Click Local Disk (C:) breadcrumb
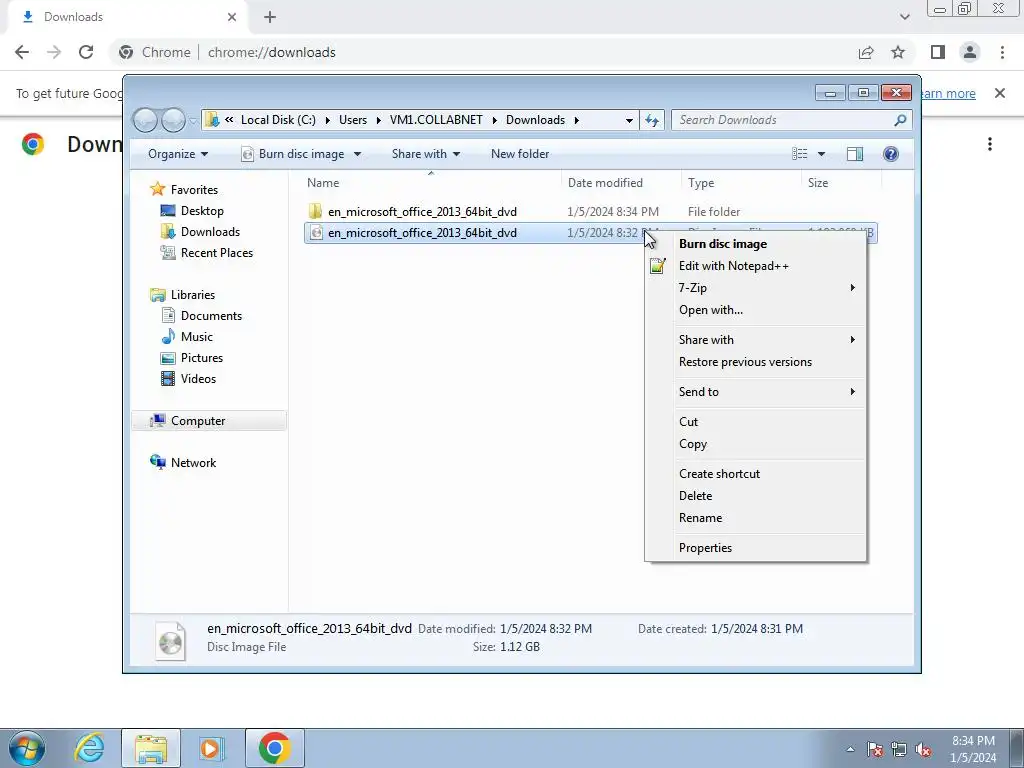 [278, 120]
